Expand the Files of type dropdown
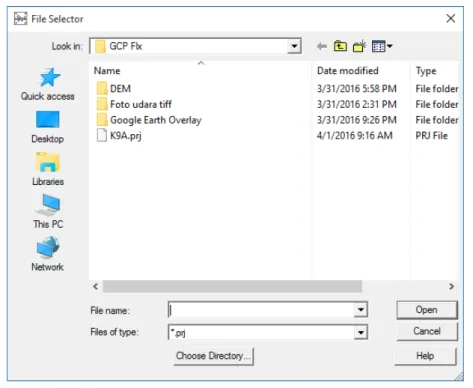The image size is (473, 388). (361, 332)
